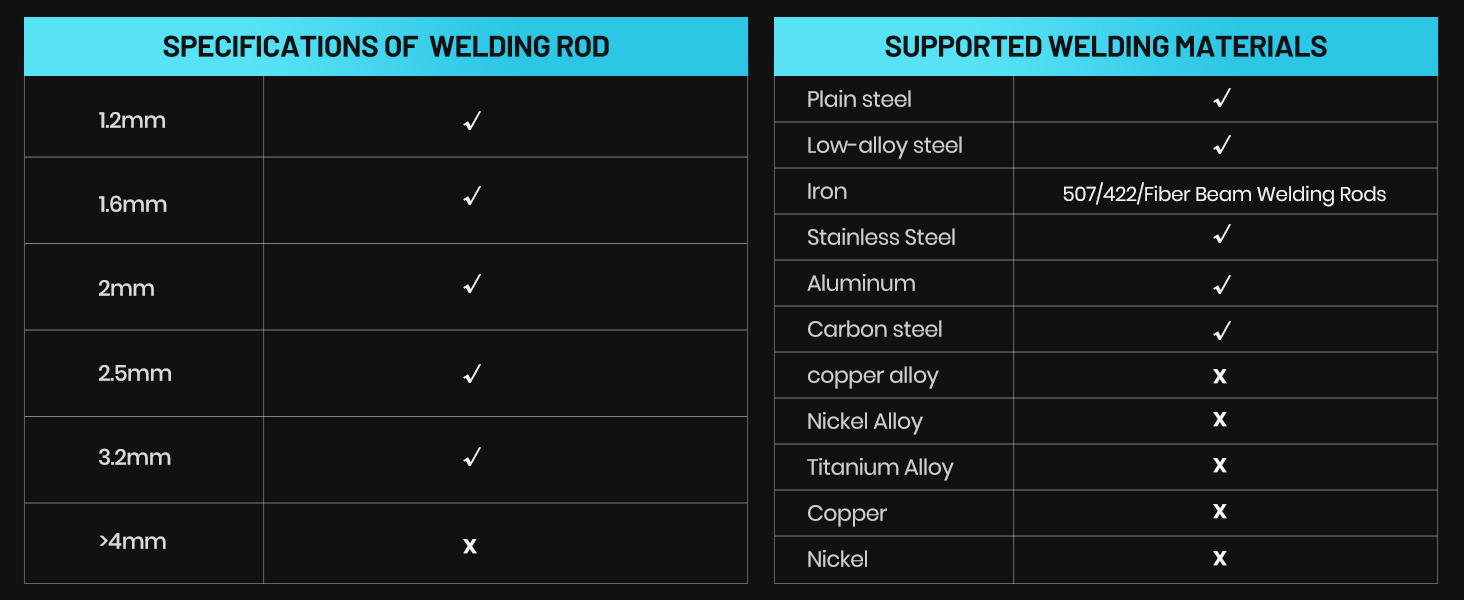Click the Titanium Alloy X mark
The image size is (1464, 600).
1220,466
